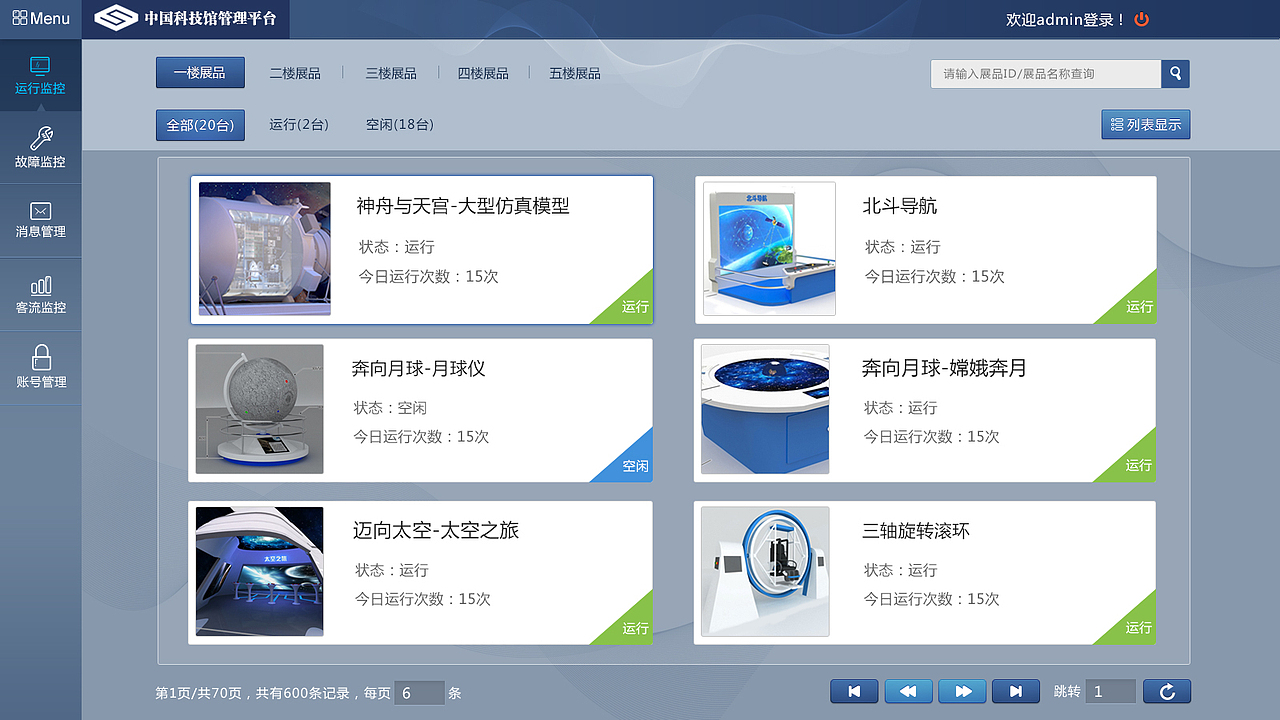Screen dimensions: 1280x720
Task: Switch to 二楼展品 tab
Action: point(295,74)
